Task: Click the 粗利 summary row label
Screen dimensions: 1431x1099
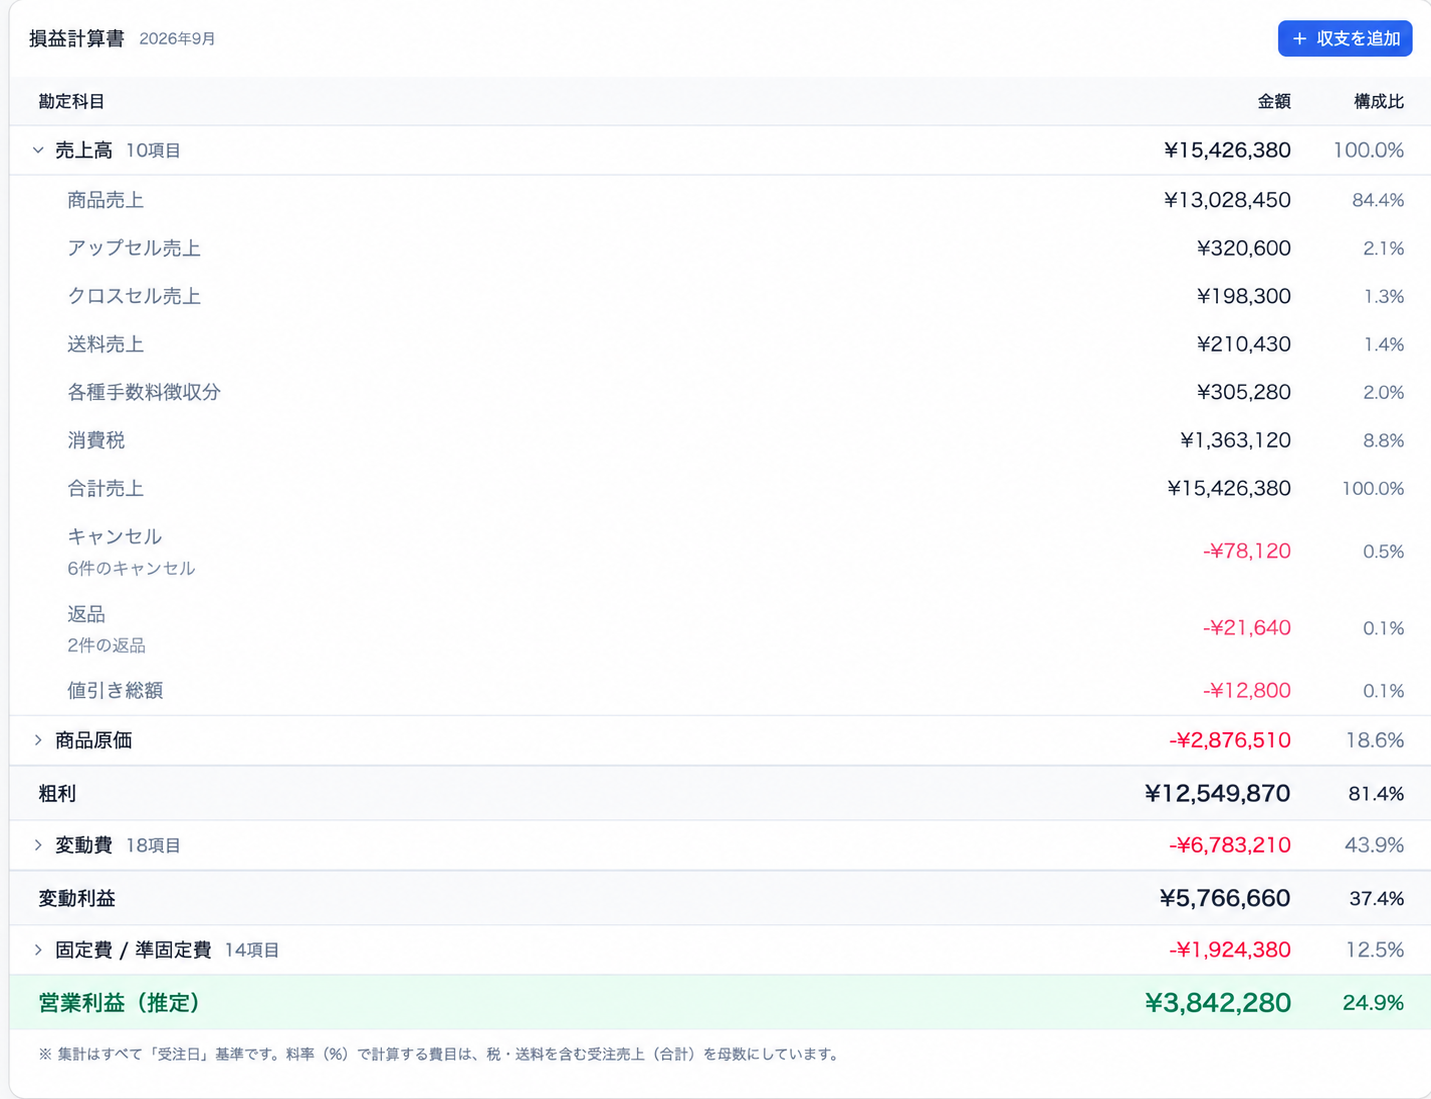Action: pos(57,793)
